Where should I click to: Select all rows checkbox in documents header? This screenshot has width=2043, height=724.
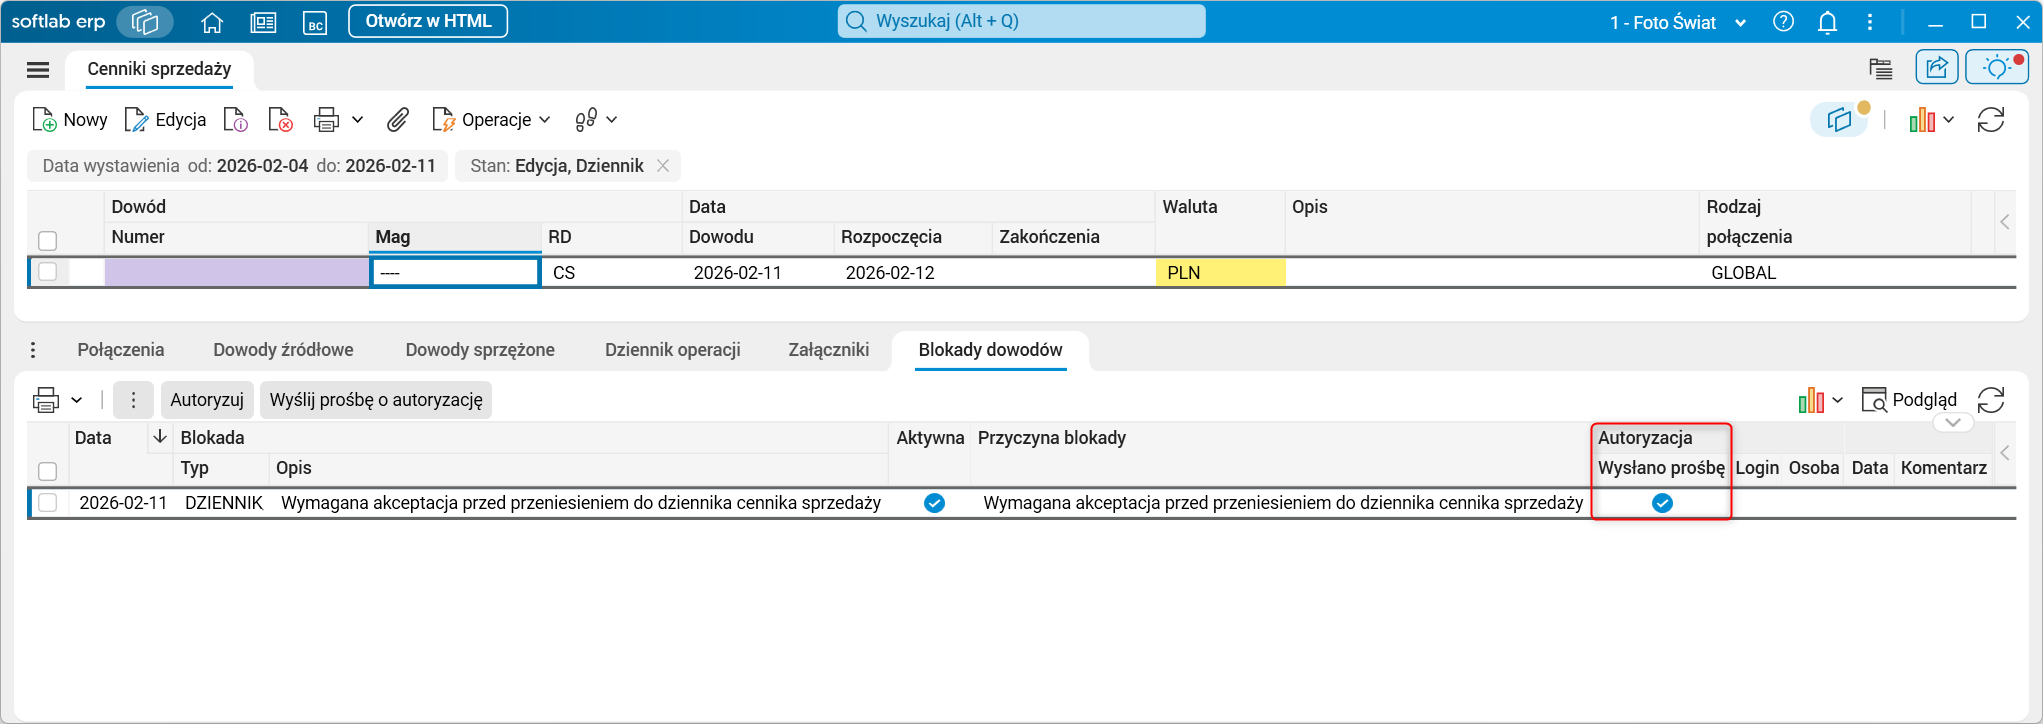[47, 241]
